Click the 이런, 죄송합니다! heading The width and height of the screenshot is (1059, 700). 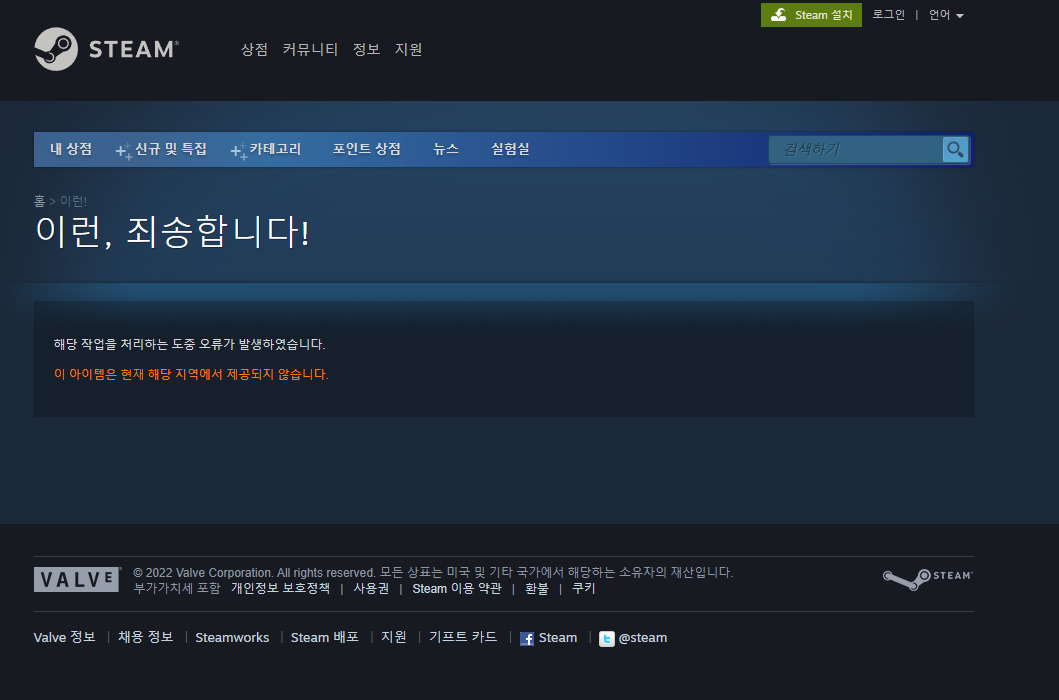172,231
